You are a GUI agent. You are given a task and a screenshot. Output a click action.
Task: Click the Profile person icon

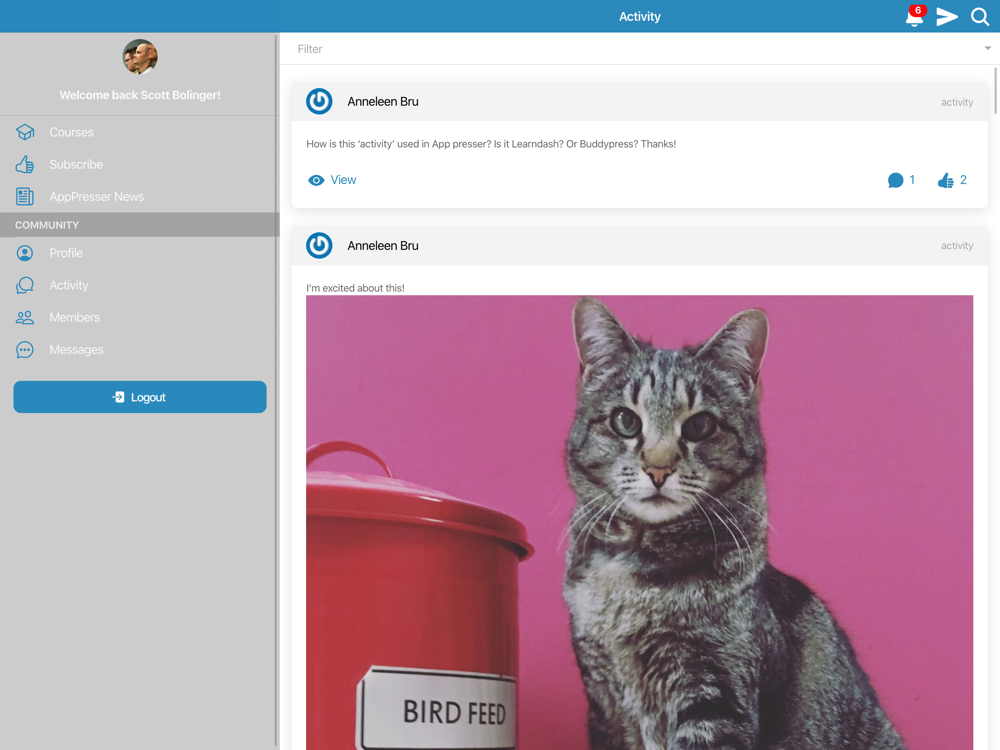pyautogui.click(x=25, y=253)
